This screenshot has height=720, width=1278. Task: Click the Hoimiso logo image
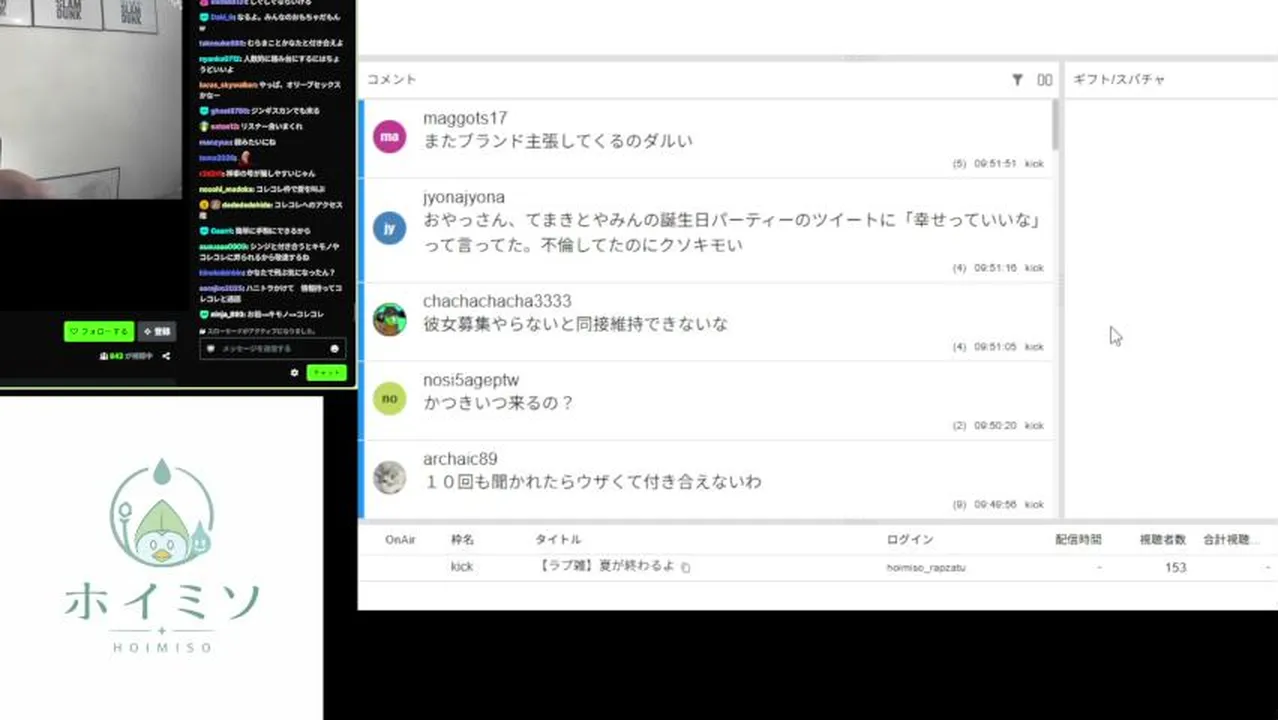tap(162, 557)
